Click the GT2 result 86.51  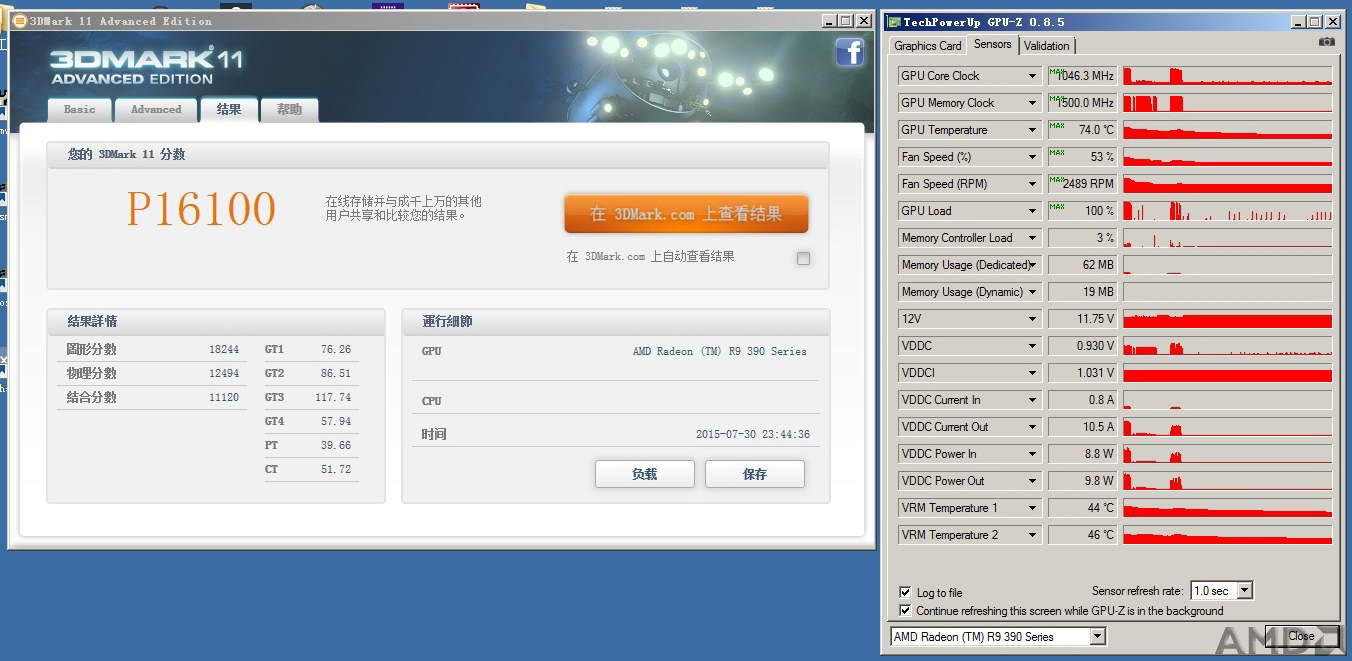point(336,374)
